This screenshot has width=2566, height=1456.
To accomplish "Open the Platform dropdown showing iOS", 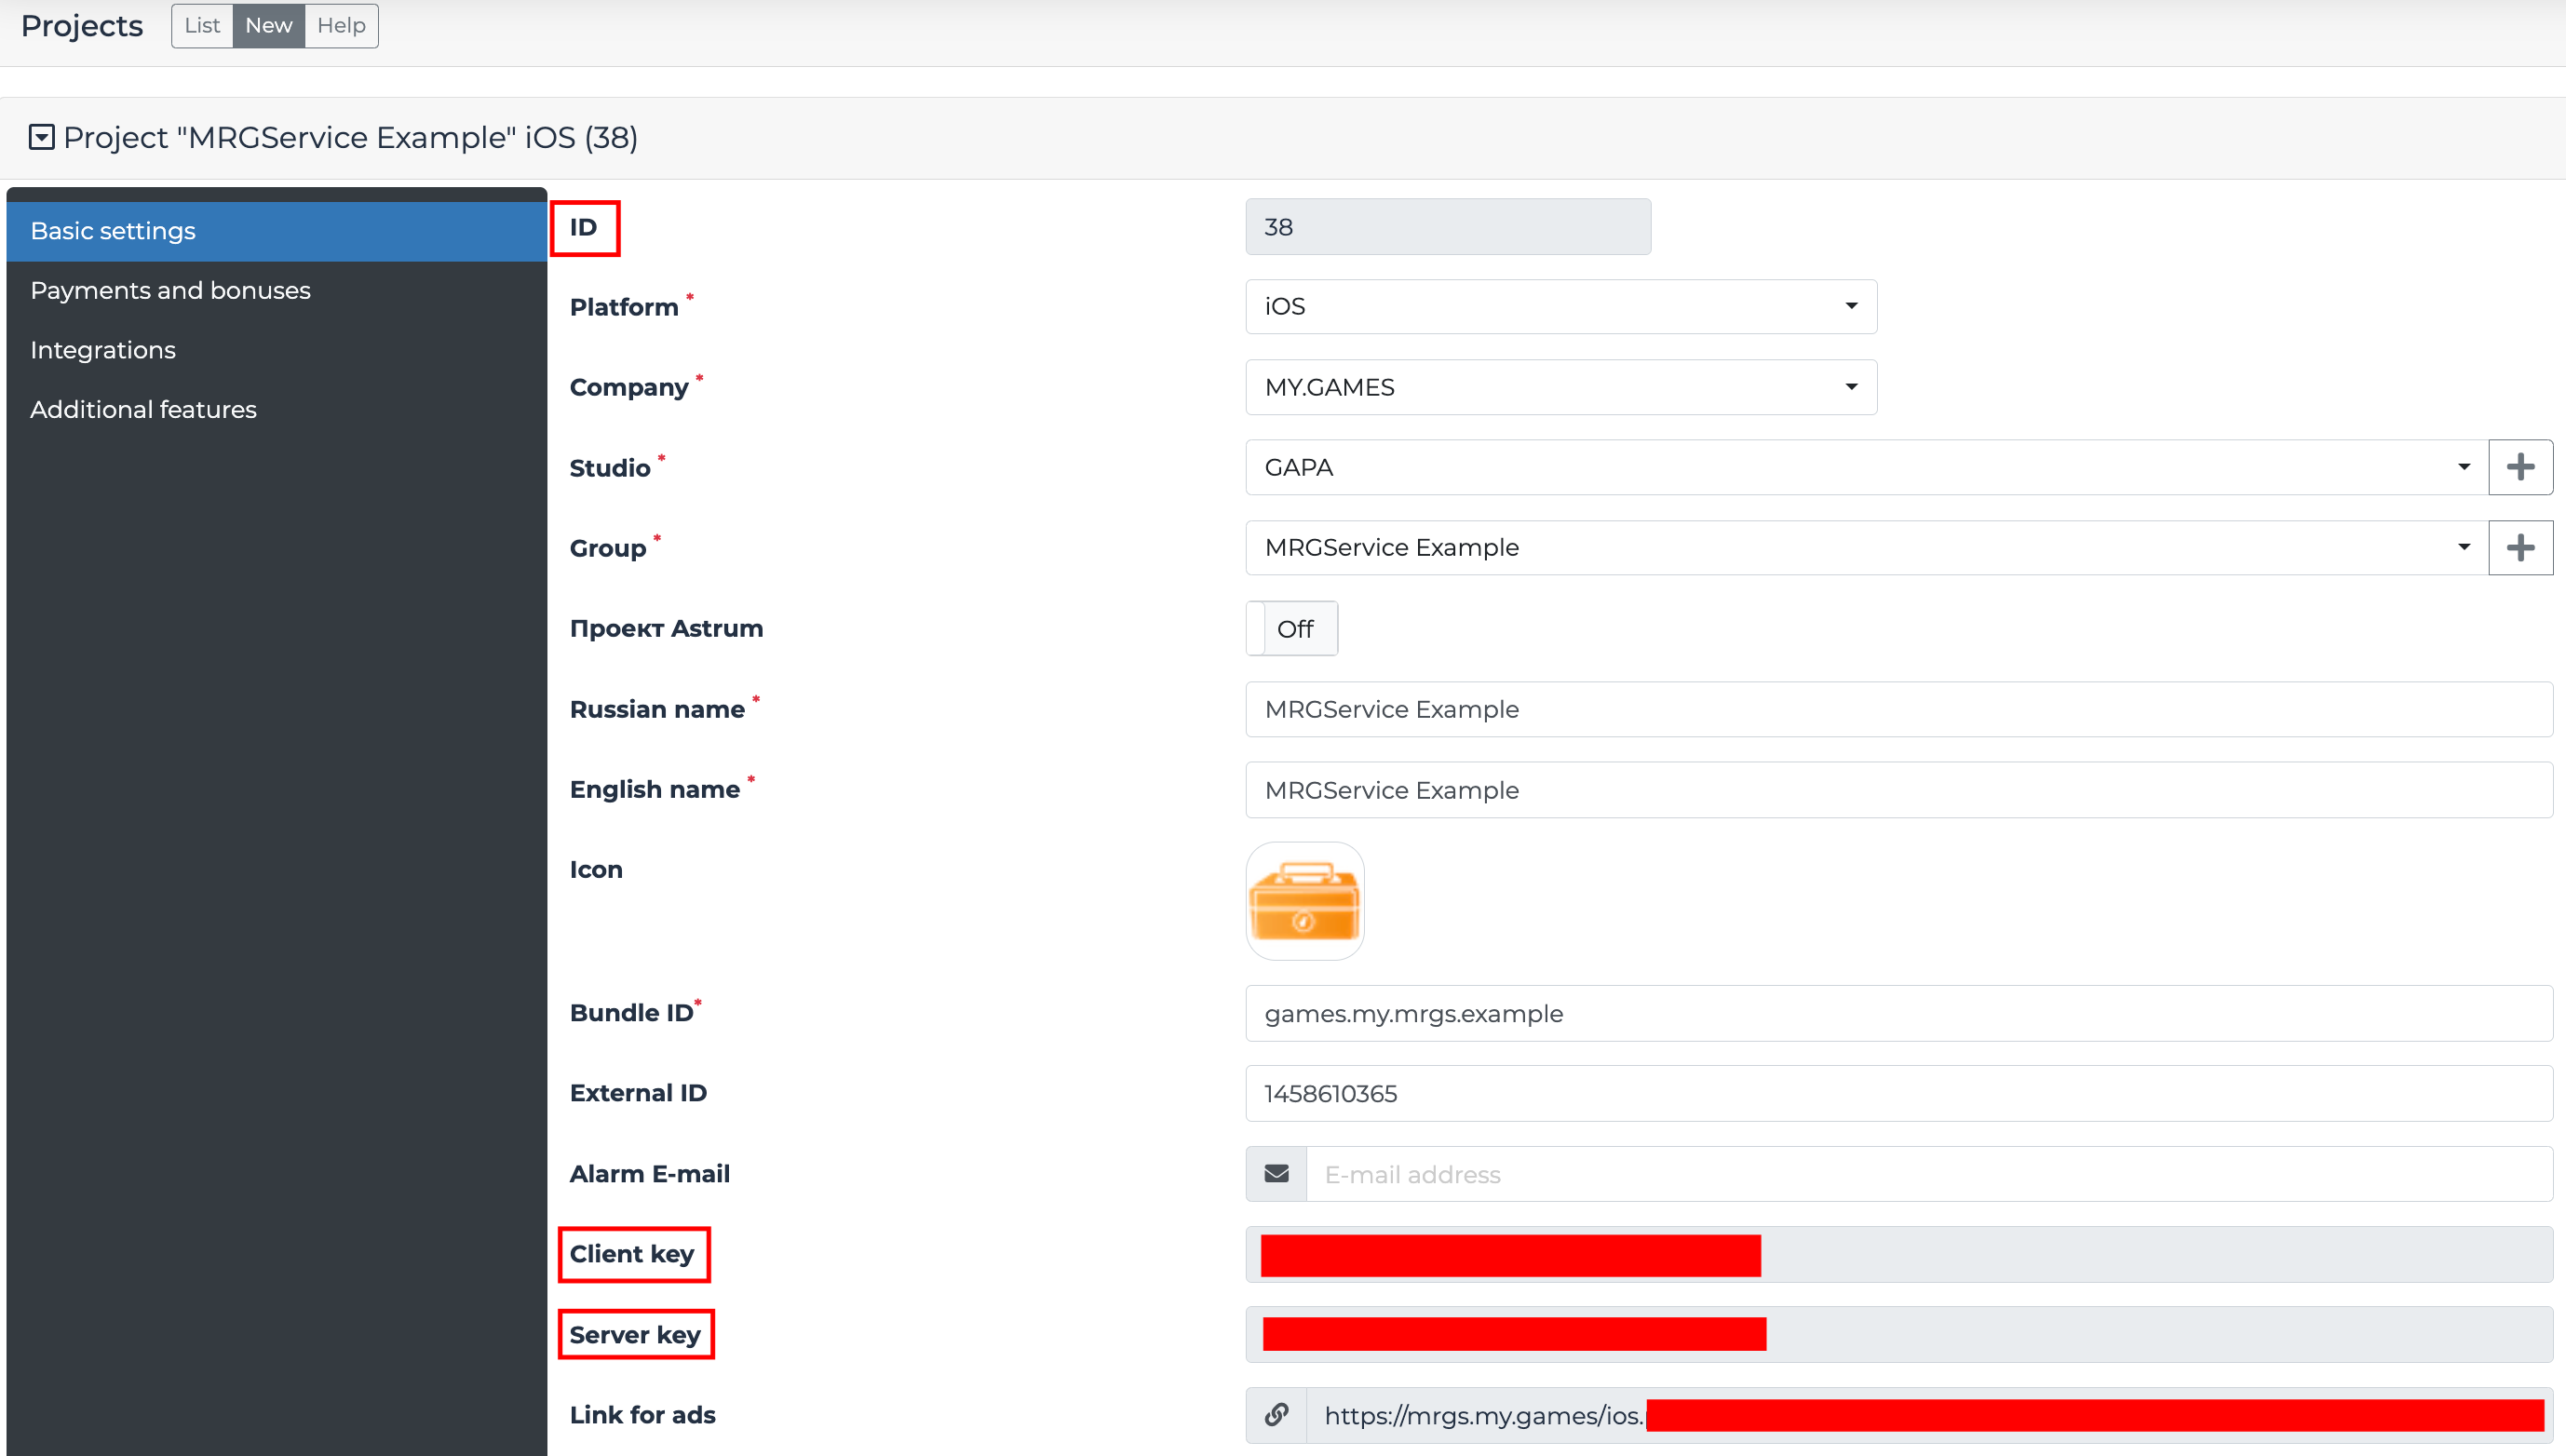I will [1560, 306].
